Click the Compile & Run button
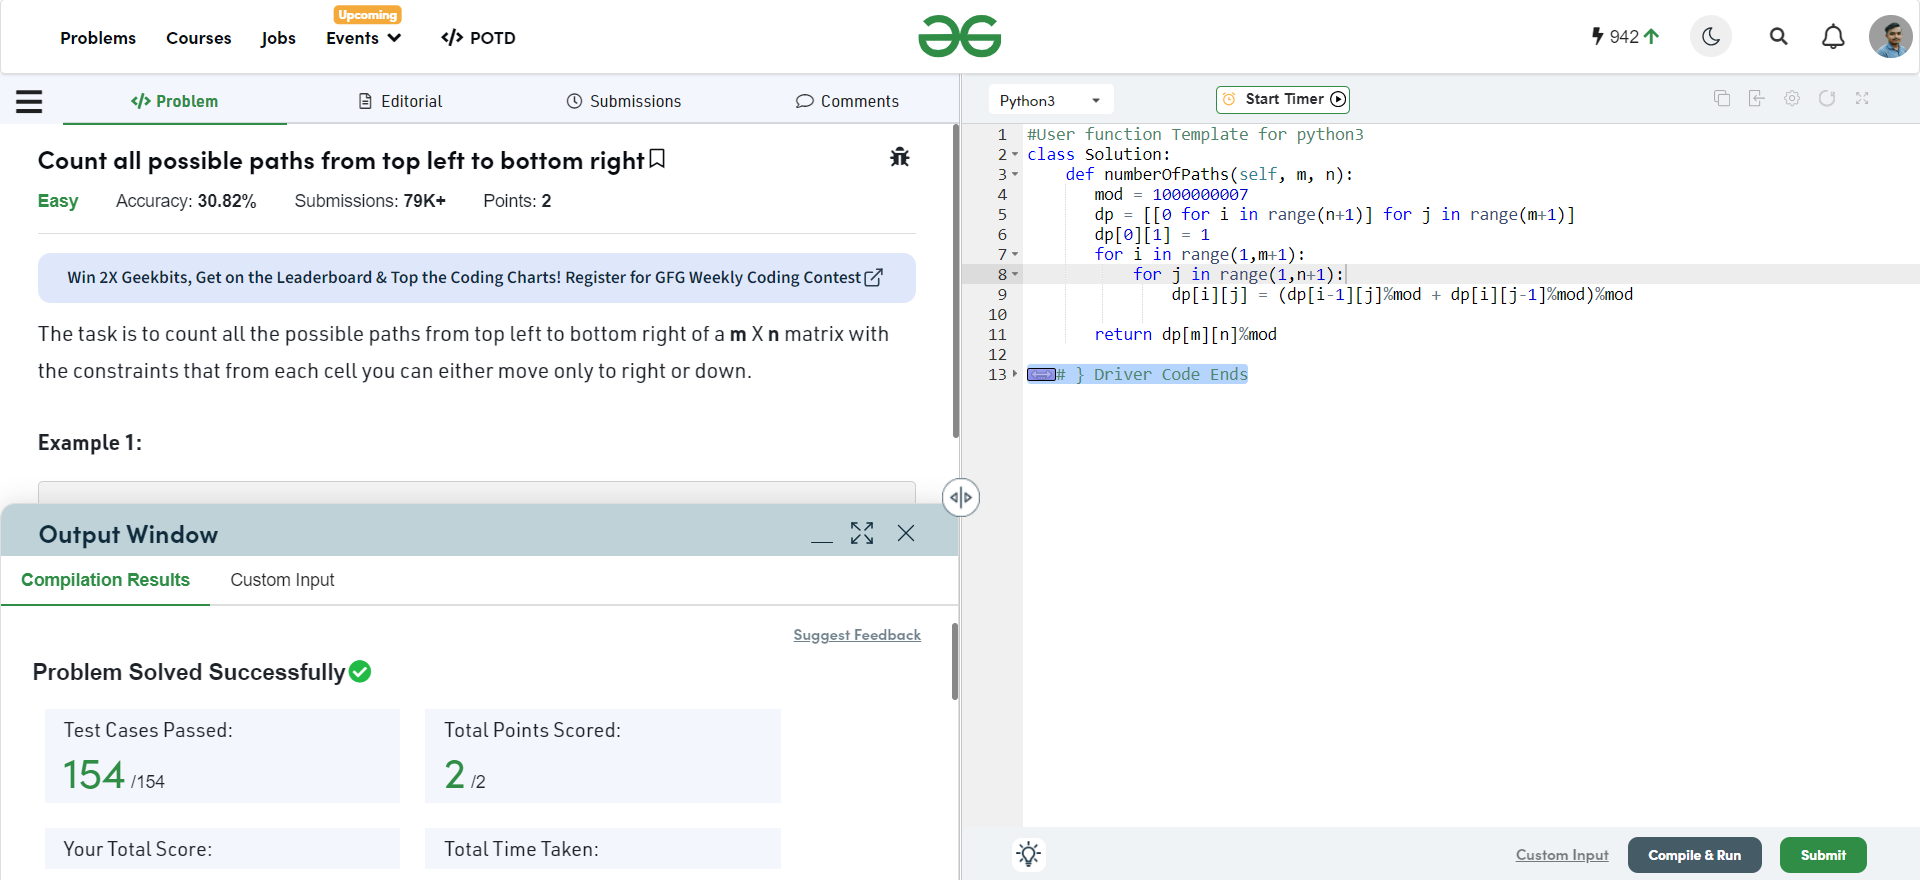 point(1694,855)
